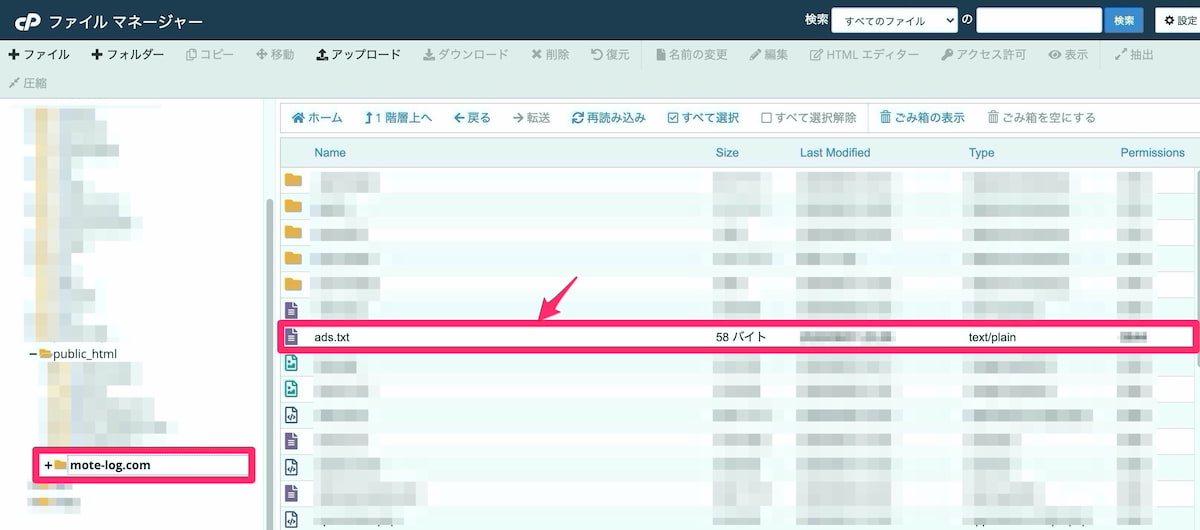Click すべて選択解除 to deselect all
This screenshot has height=530, width=1200.
(x=767, y=118)
